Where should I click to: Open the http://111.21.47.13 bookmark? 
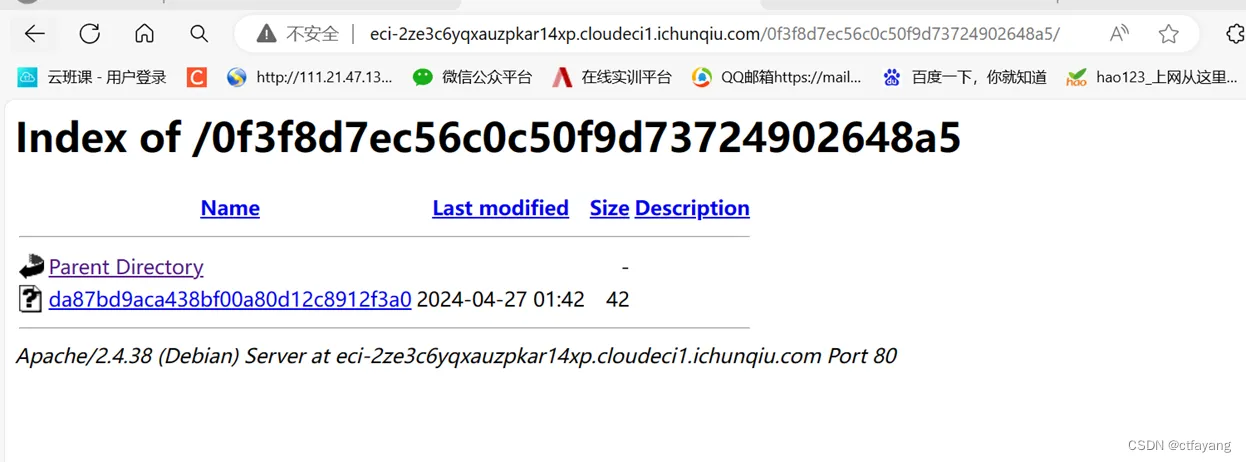(309, 77)
